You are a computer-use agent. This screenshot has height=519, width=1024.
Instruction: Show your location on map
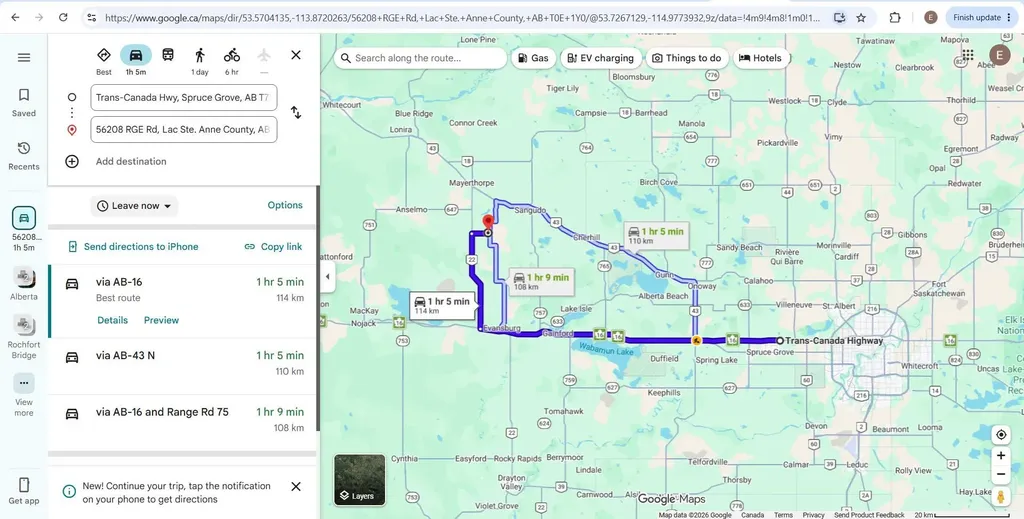coord(1000,435)
